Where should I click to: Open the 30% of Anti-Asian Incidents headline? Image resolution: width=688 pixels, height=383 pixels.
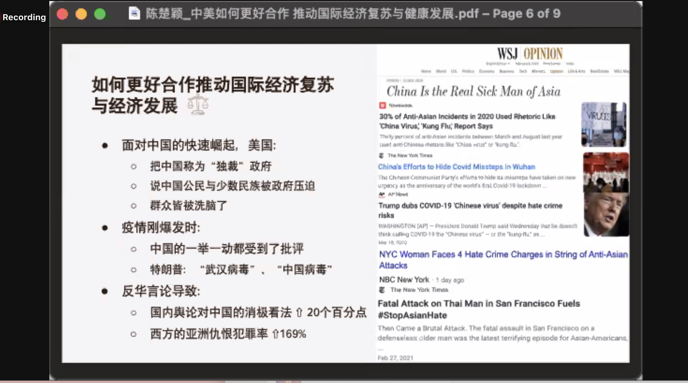[x=467, y=121]
